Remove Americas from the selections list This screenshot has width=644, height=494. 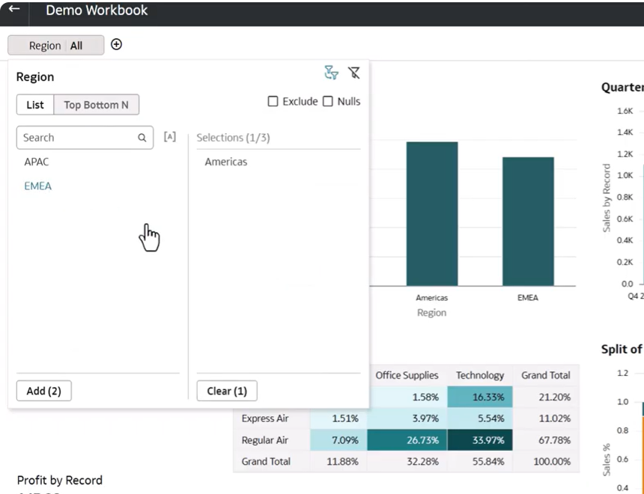[226, 162]
